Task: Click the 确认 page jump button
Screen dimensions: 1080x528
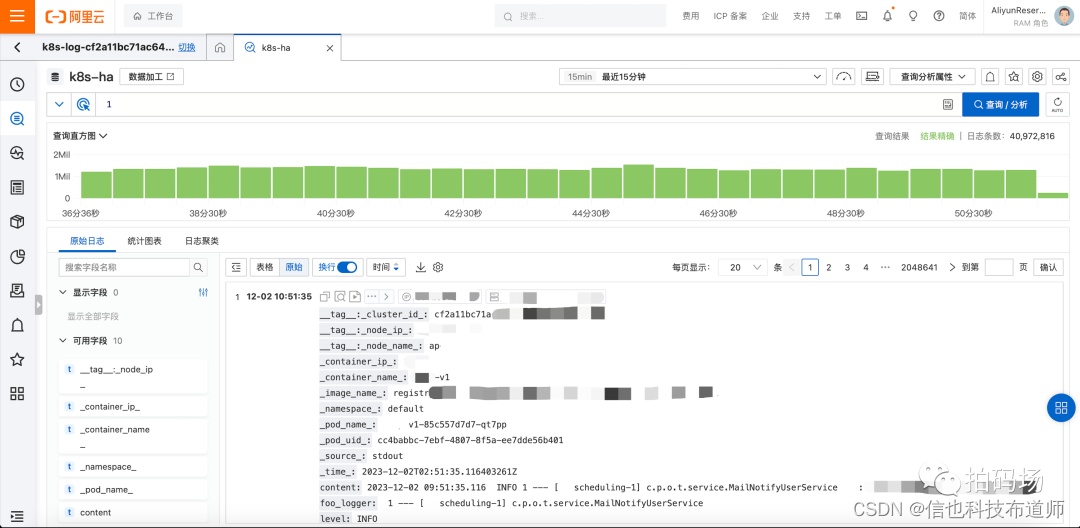Action: (1048, 267)
